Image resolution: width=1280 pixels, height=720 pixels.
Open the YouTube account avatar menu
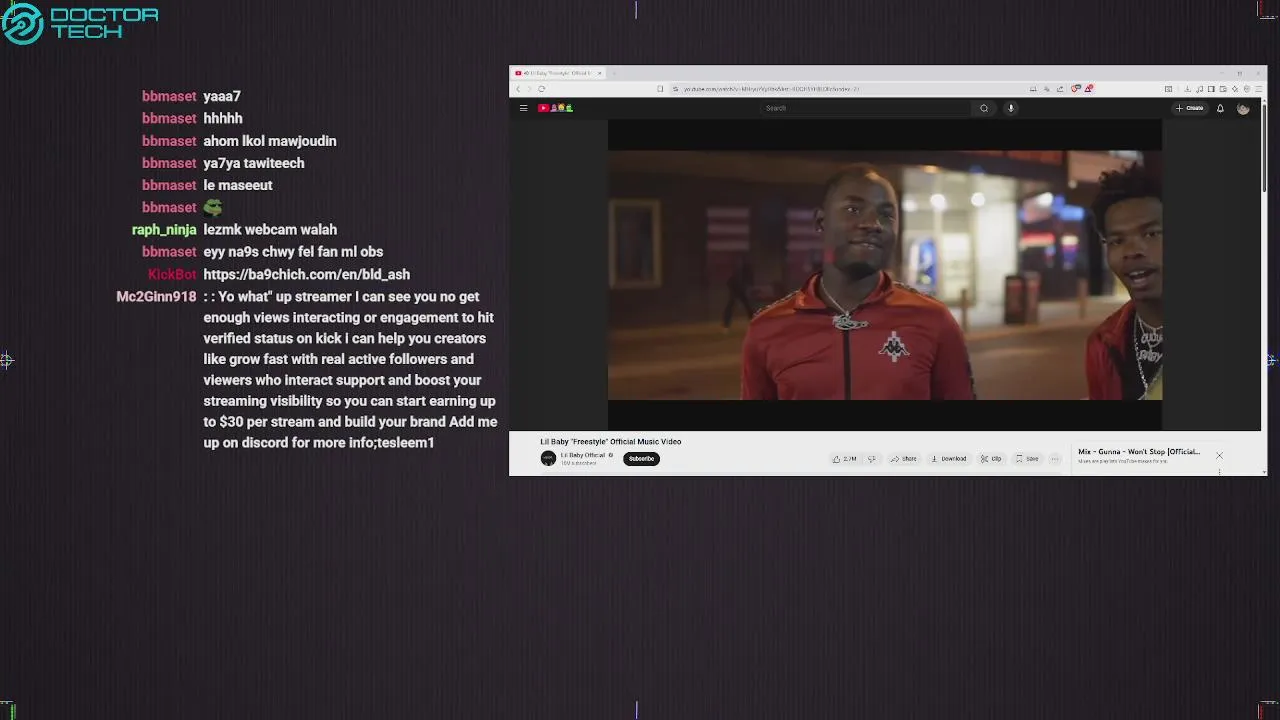(1243, 108)
